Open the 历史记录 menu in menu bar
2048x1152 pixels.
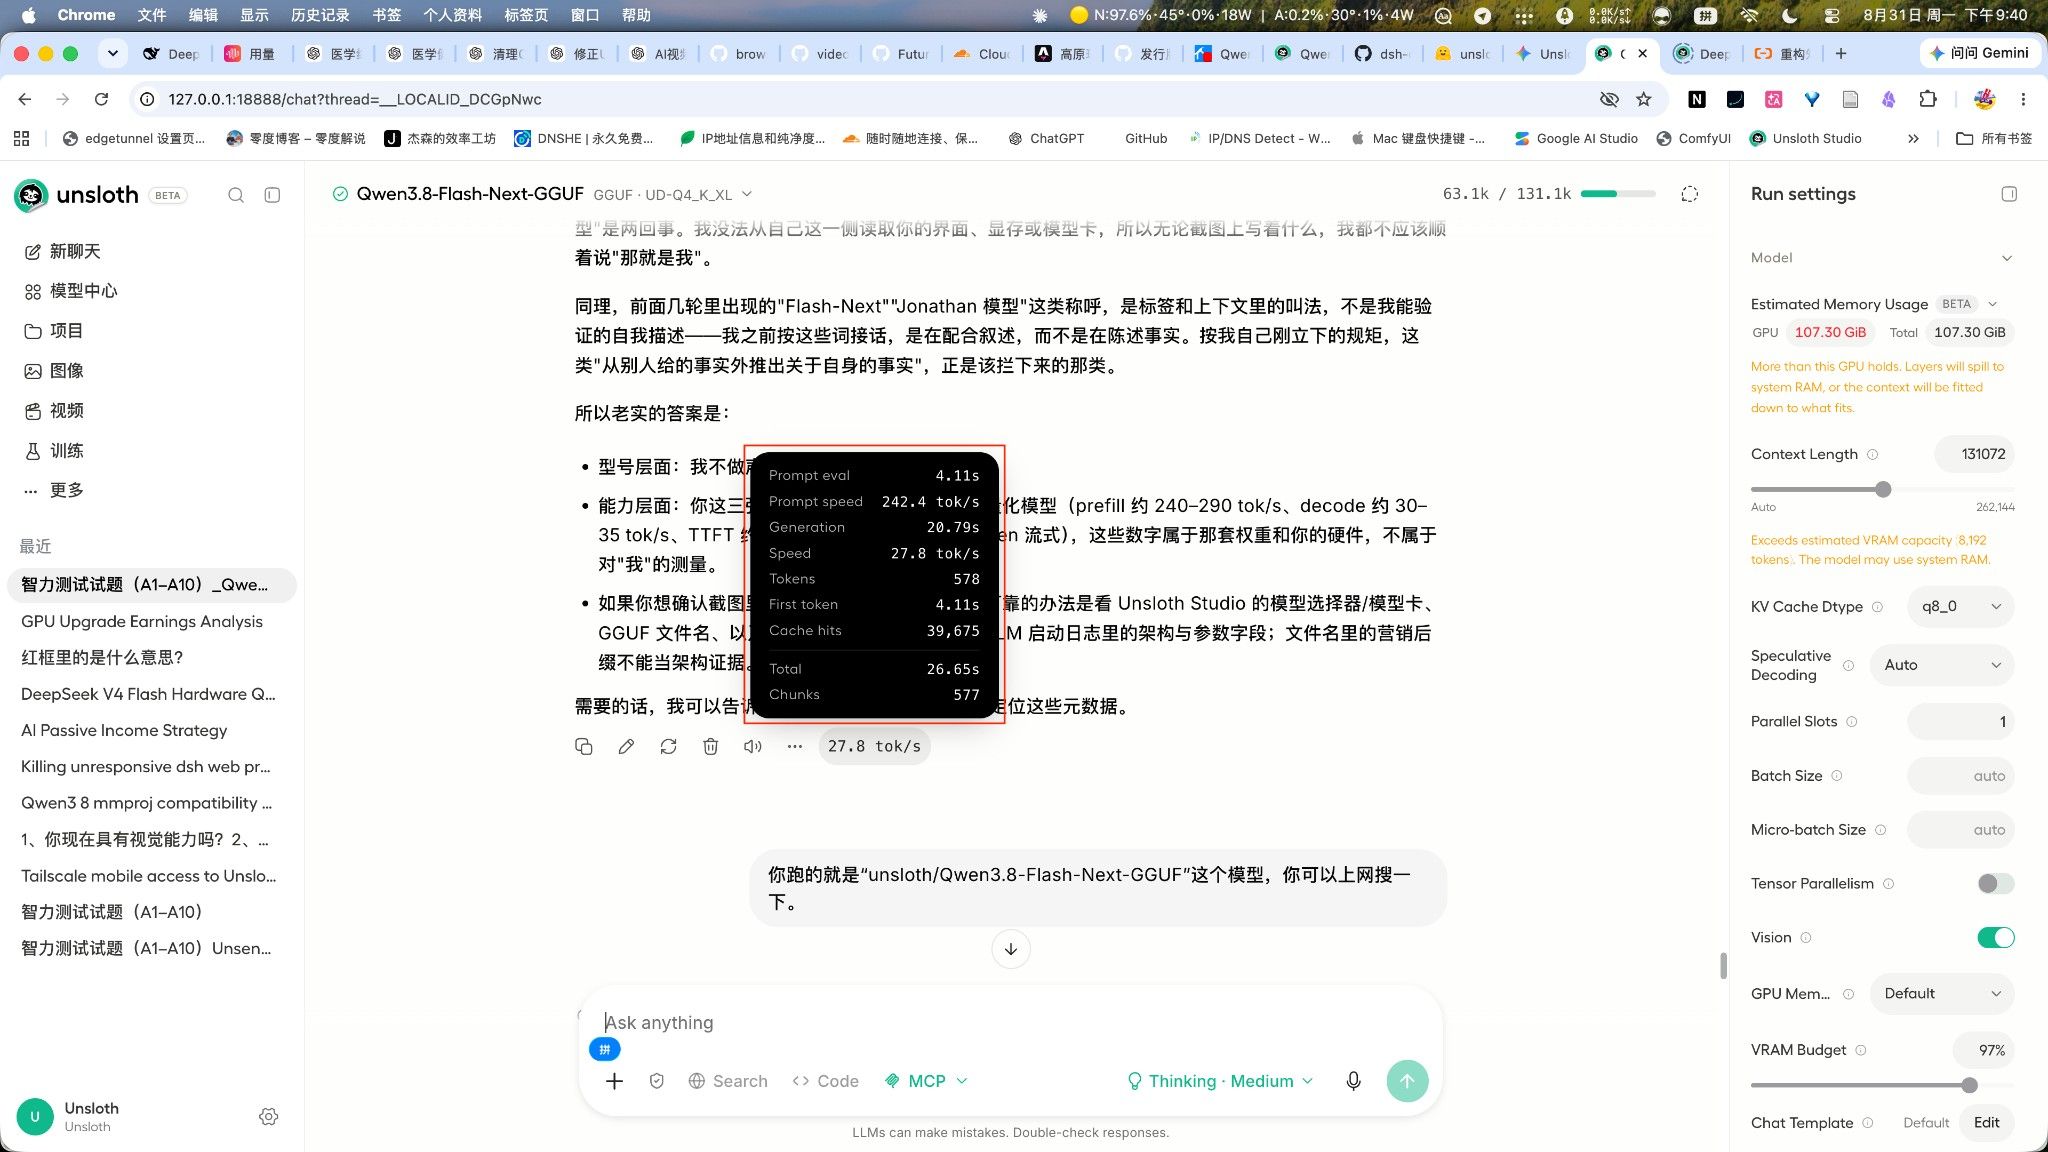(x=320, y=15)
